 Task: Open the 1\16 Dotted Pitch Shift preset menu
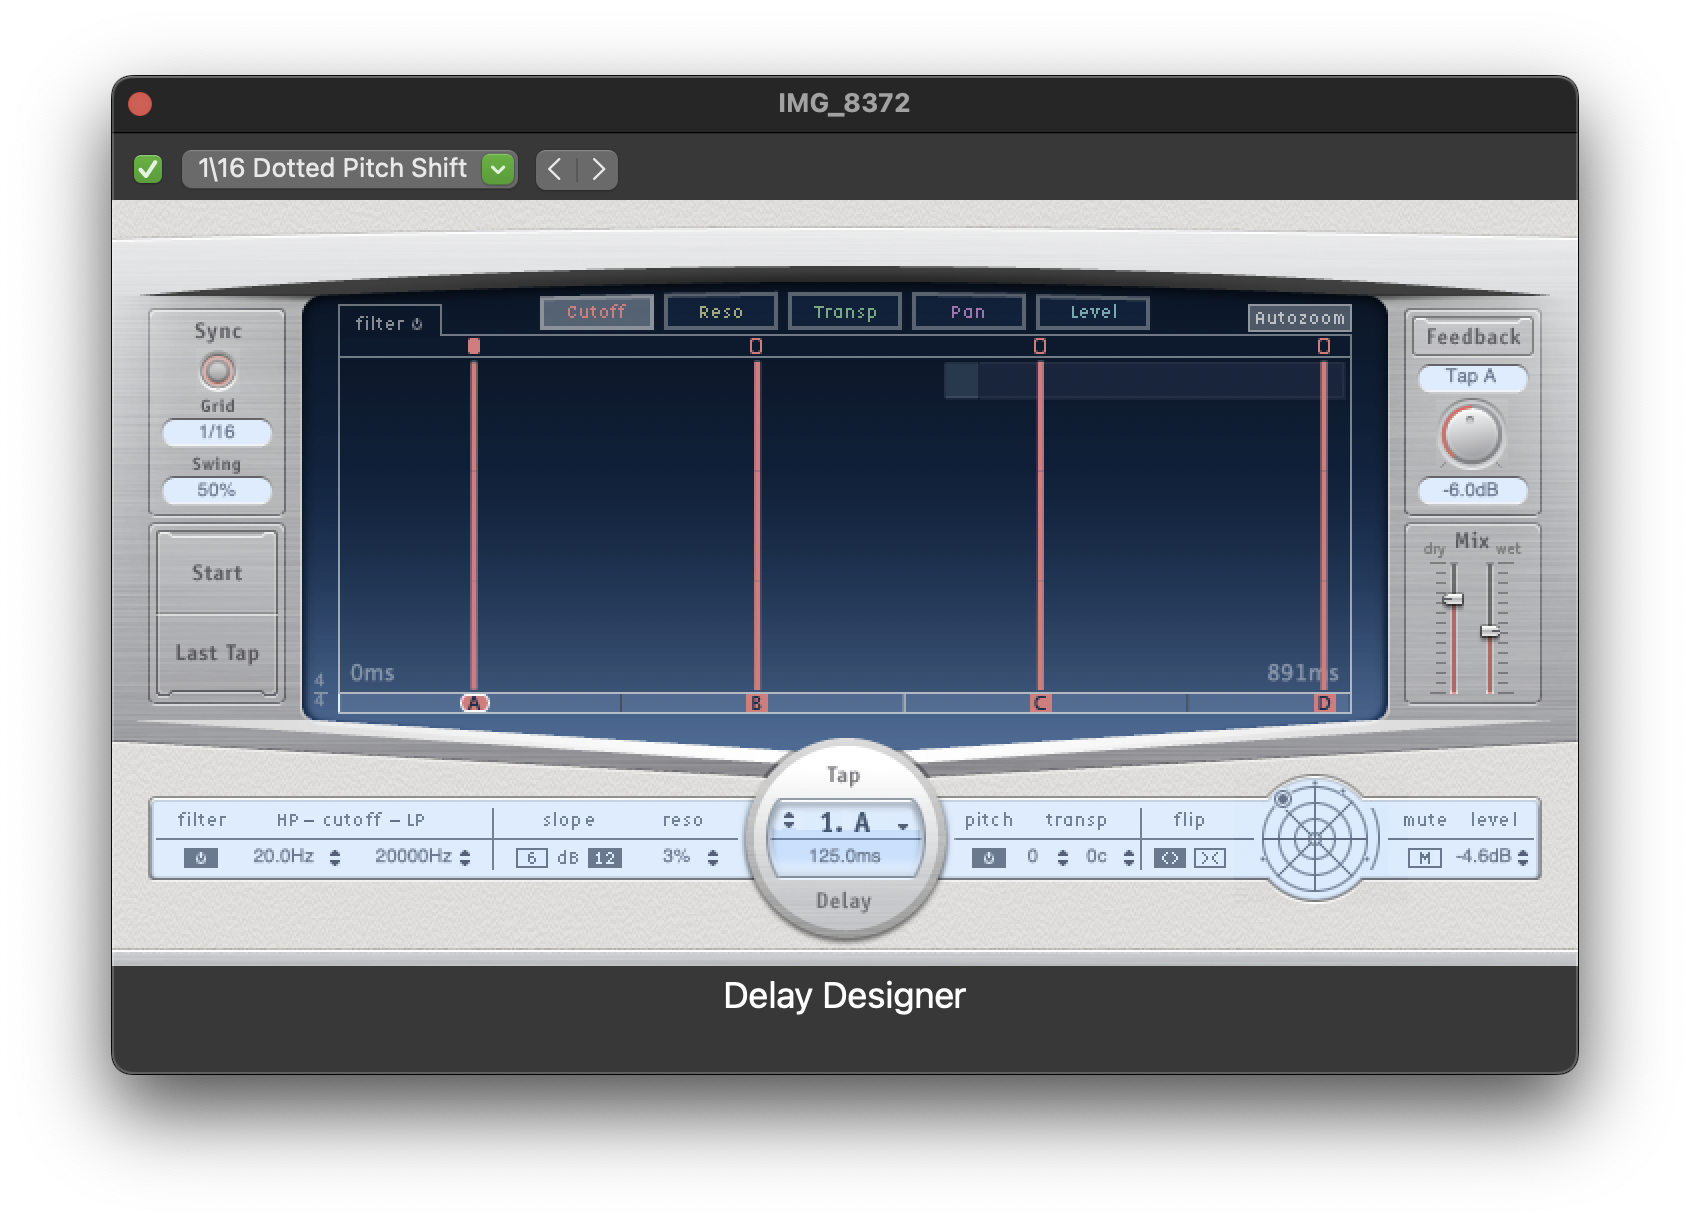pyautogui.click(x=349, y=169)
